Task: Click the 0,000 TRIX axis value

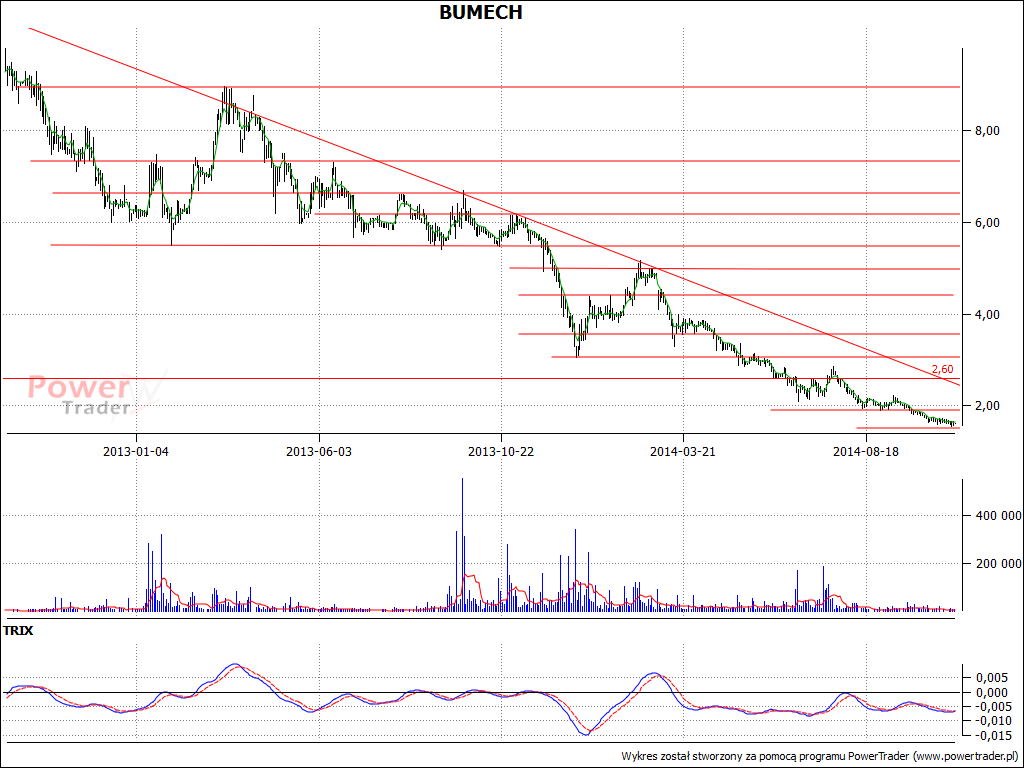Action: coord(992,693)
